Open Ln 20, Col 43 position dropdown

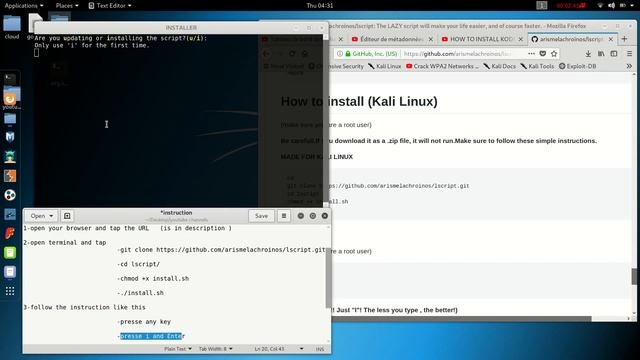279,349
